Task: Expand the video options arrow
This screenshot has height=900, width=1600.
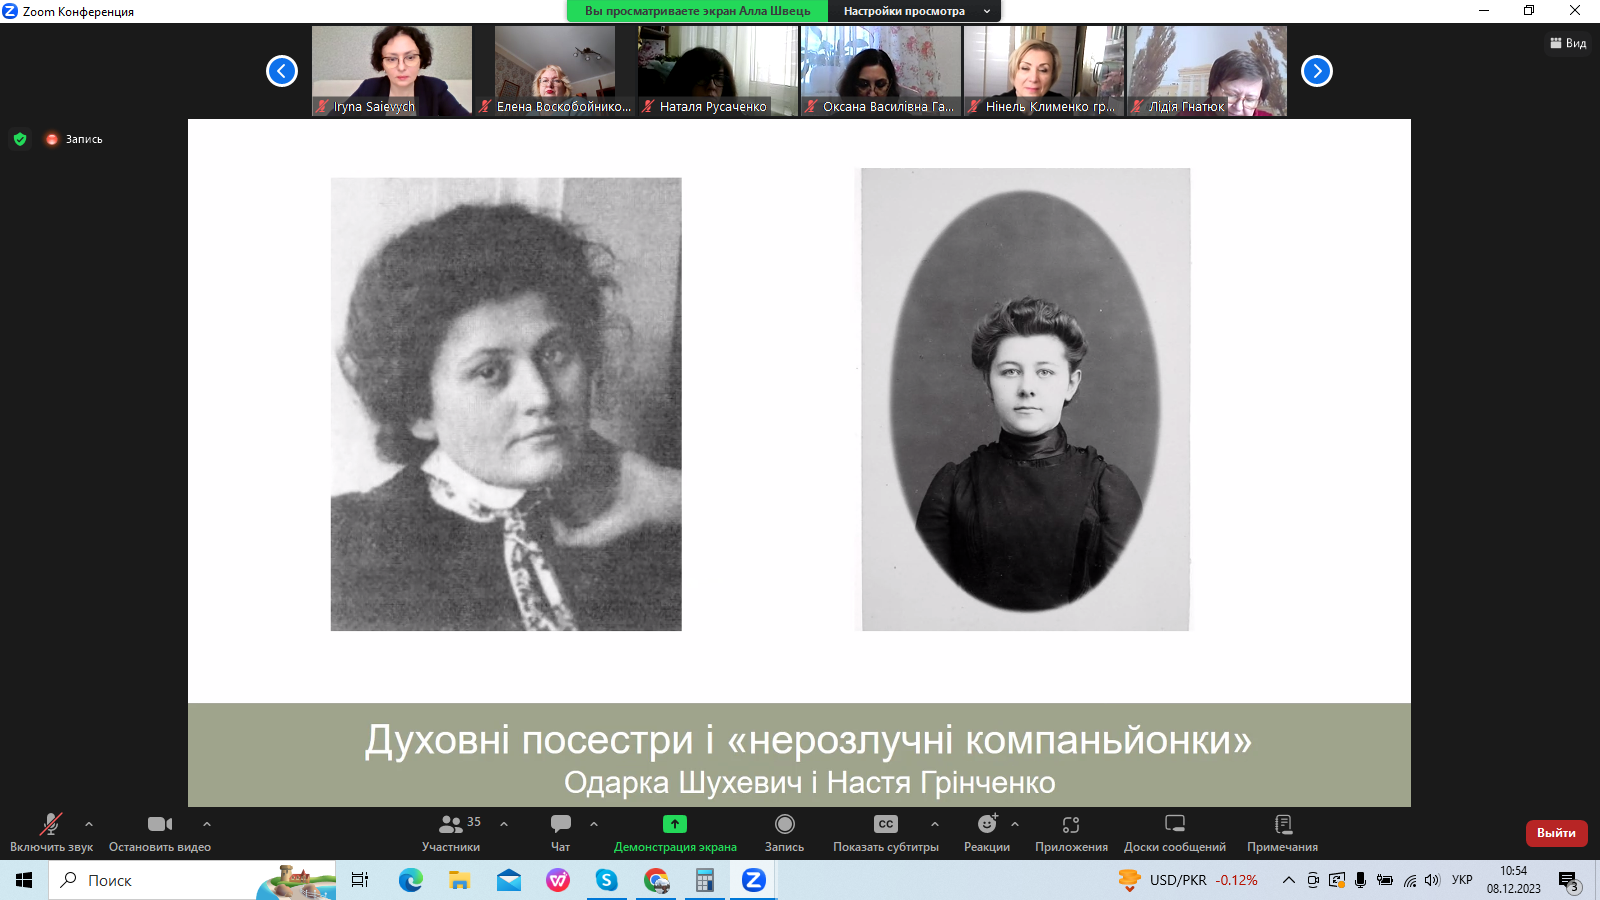Action: click(207, 824)
